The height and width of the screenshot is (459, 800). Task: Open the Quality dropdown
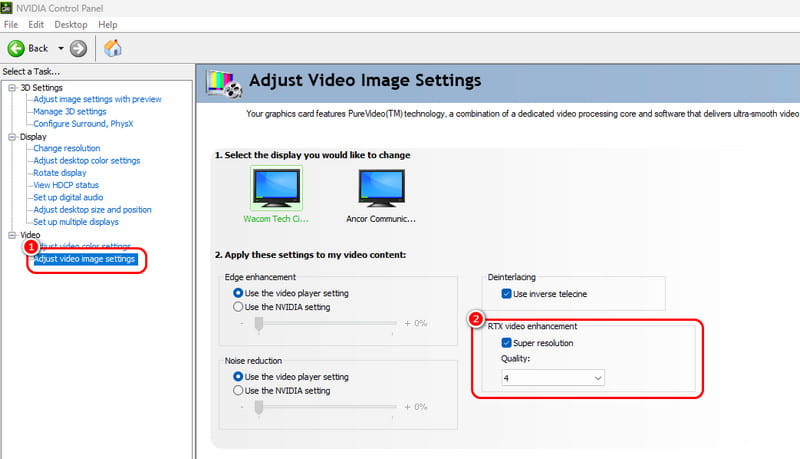pyautogui.click(x=553, y=378)
